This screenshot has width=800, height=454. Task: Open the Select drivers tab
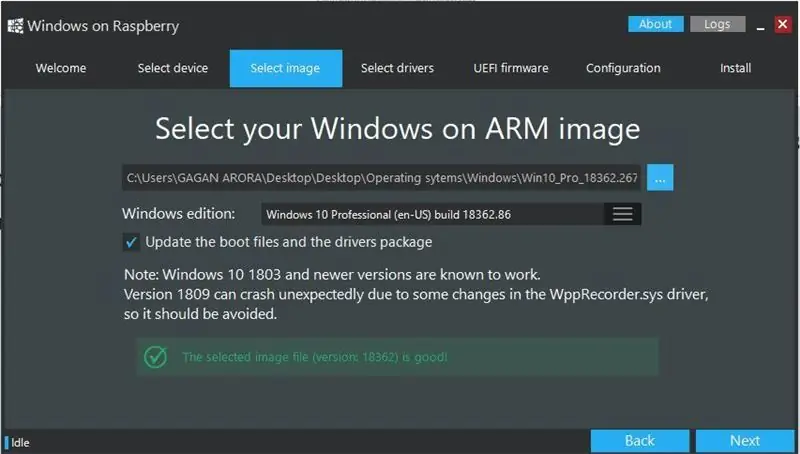(397, 68)
